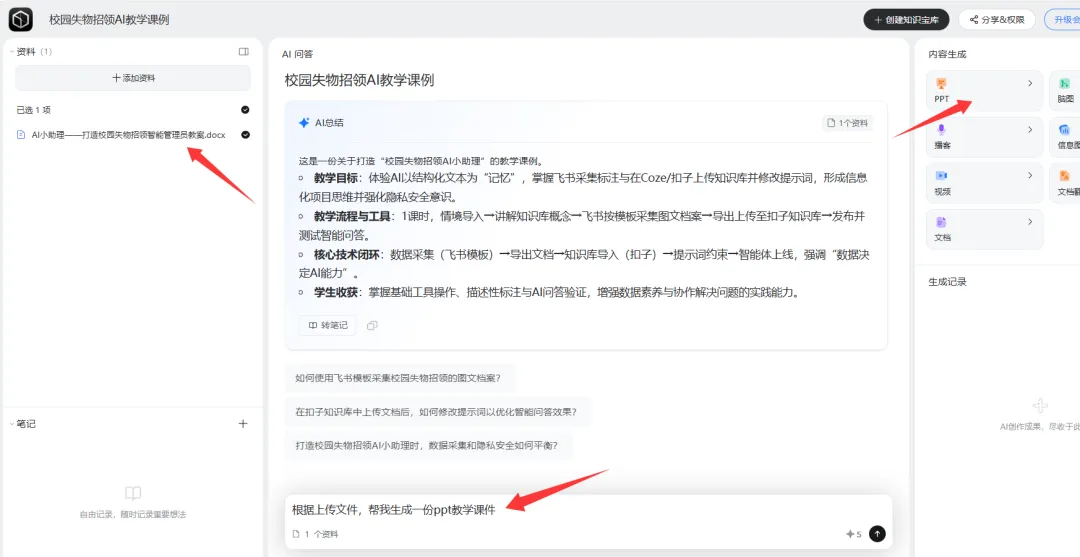Click the chat input text field
The image size is (1080, 557).
588,510
